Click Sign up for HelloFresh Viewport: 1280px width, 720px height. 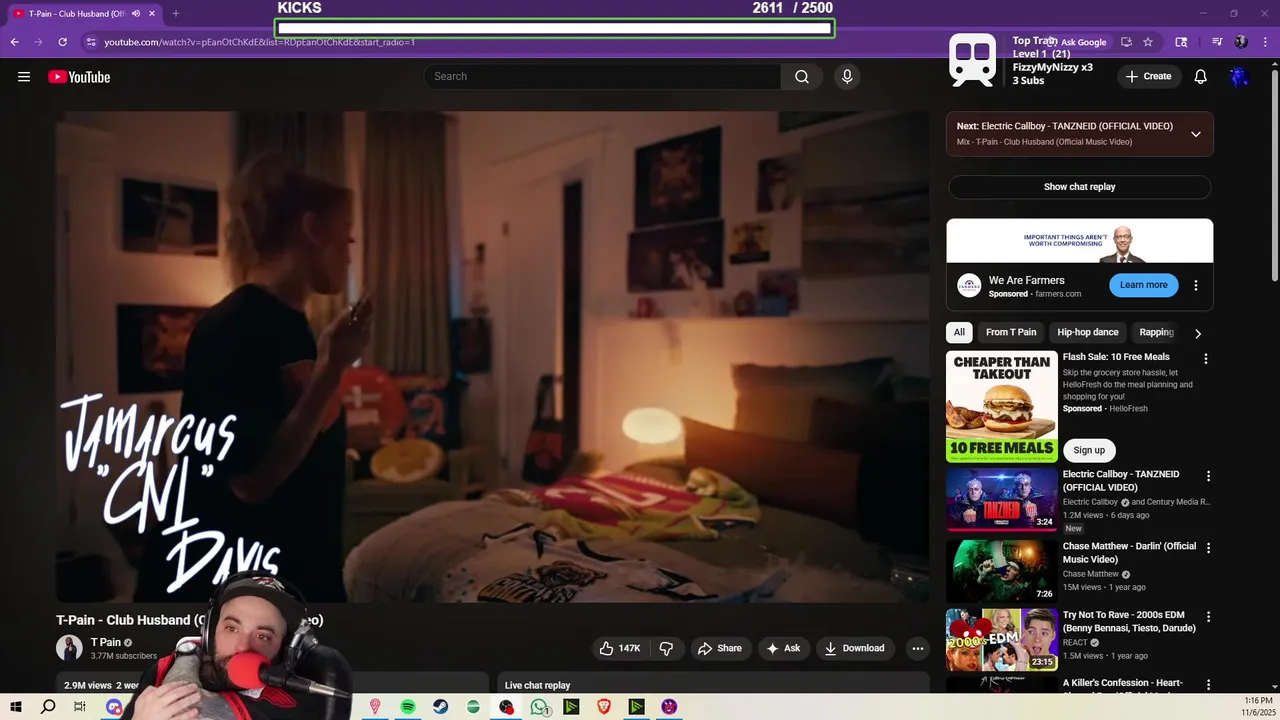pyautogui.click(x=1089, y=450)
